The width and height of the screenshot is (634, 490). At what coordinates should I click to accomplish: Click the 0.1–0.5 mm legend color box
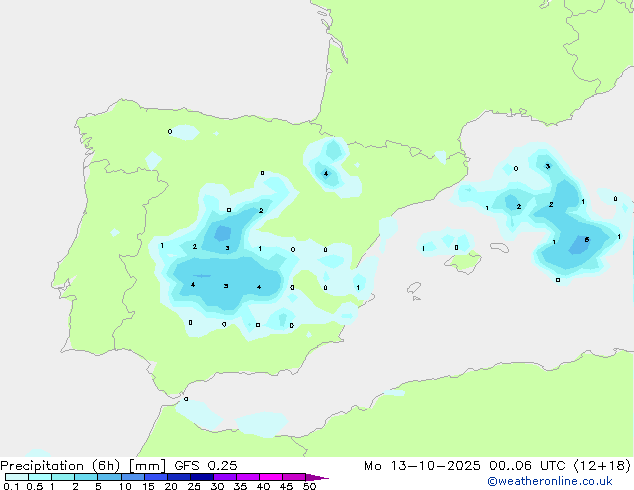tap(17, 477)
